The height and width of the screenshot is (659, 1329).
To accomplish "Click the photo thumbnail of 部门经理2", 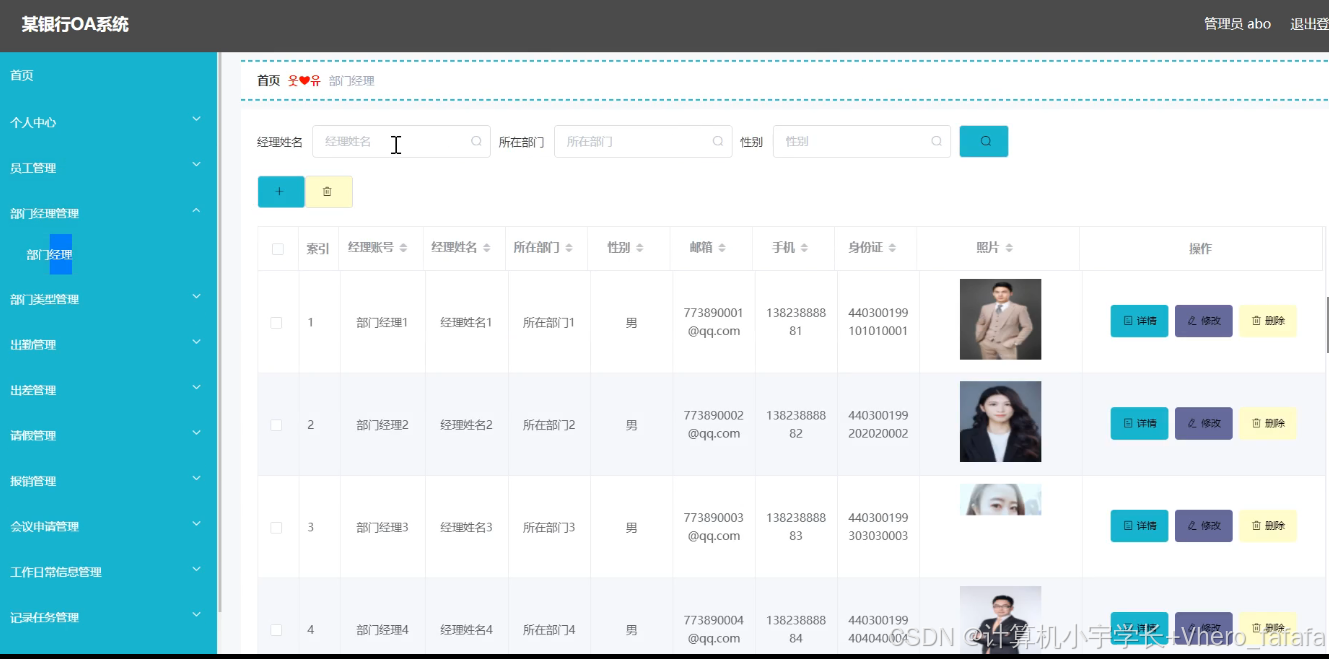I will pyautogui.click(x=1000, y=421).
